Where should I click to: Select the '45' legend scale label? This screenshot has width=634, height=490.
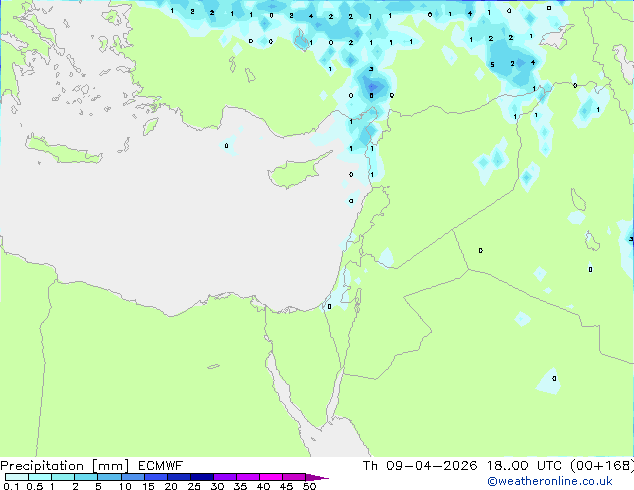[x=286, y=486]
